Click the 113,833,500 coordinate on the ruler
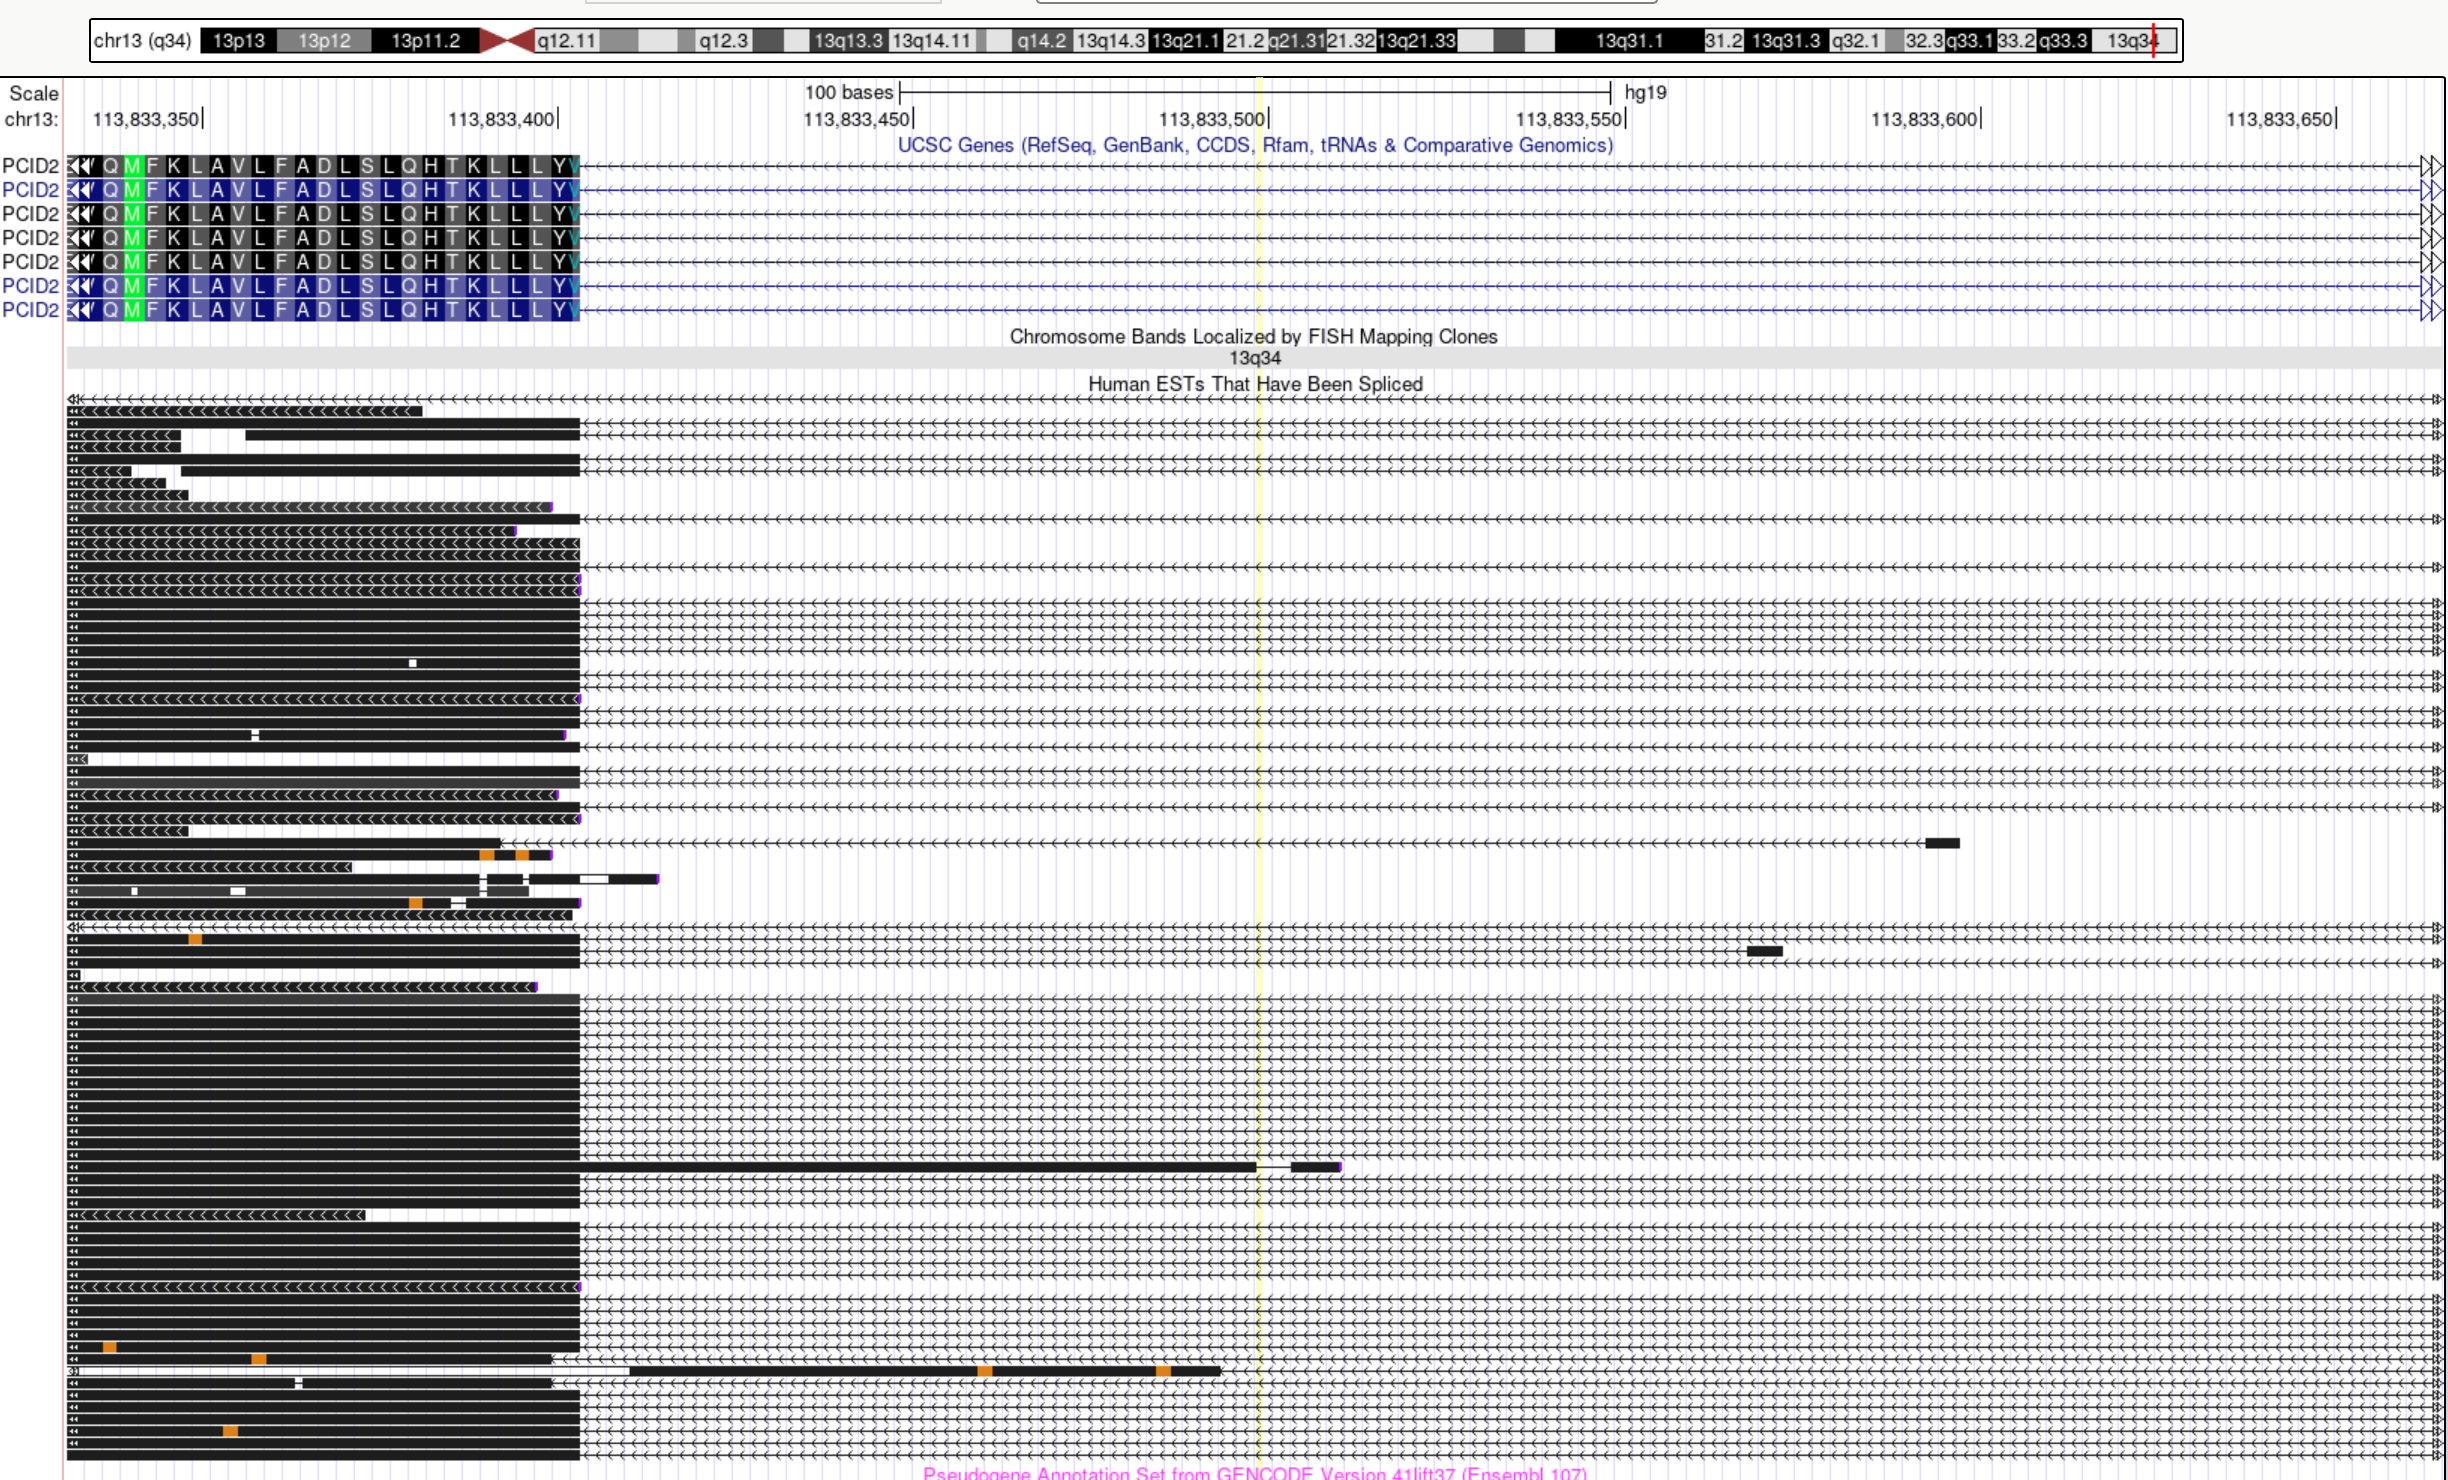 pos(1211,119)
